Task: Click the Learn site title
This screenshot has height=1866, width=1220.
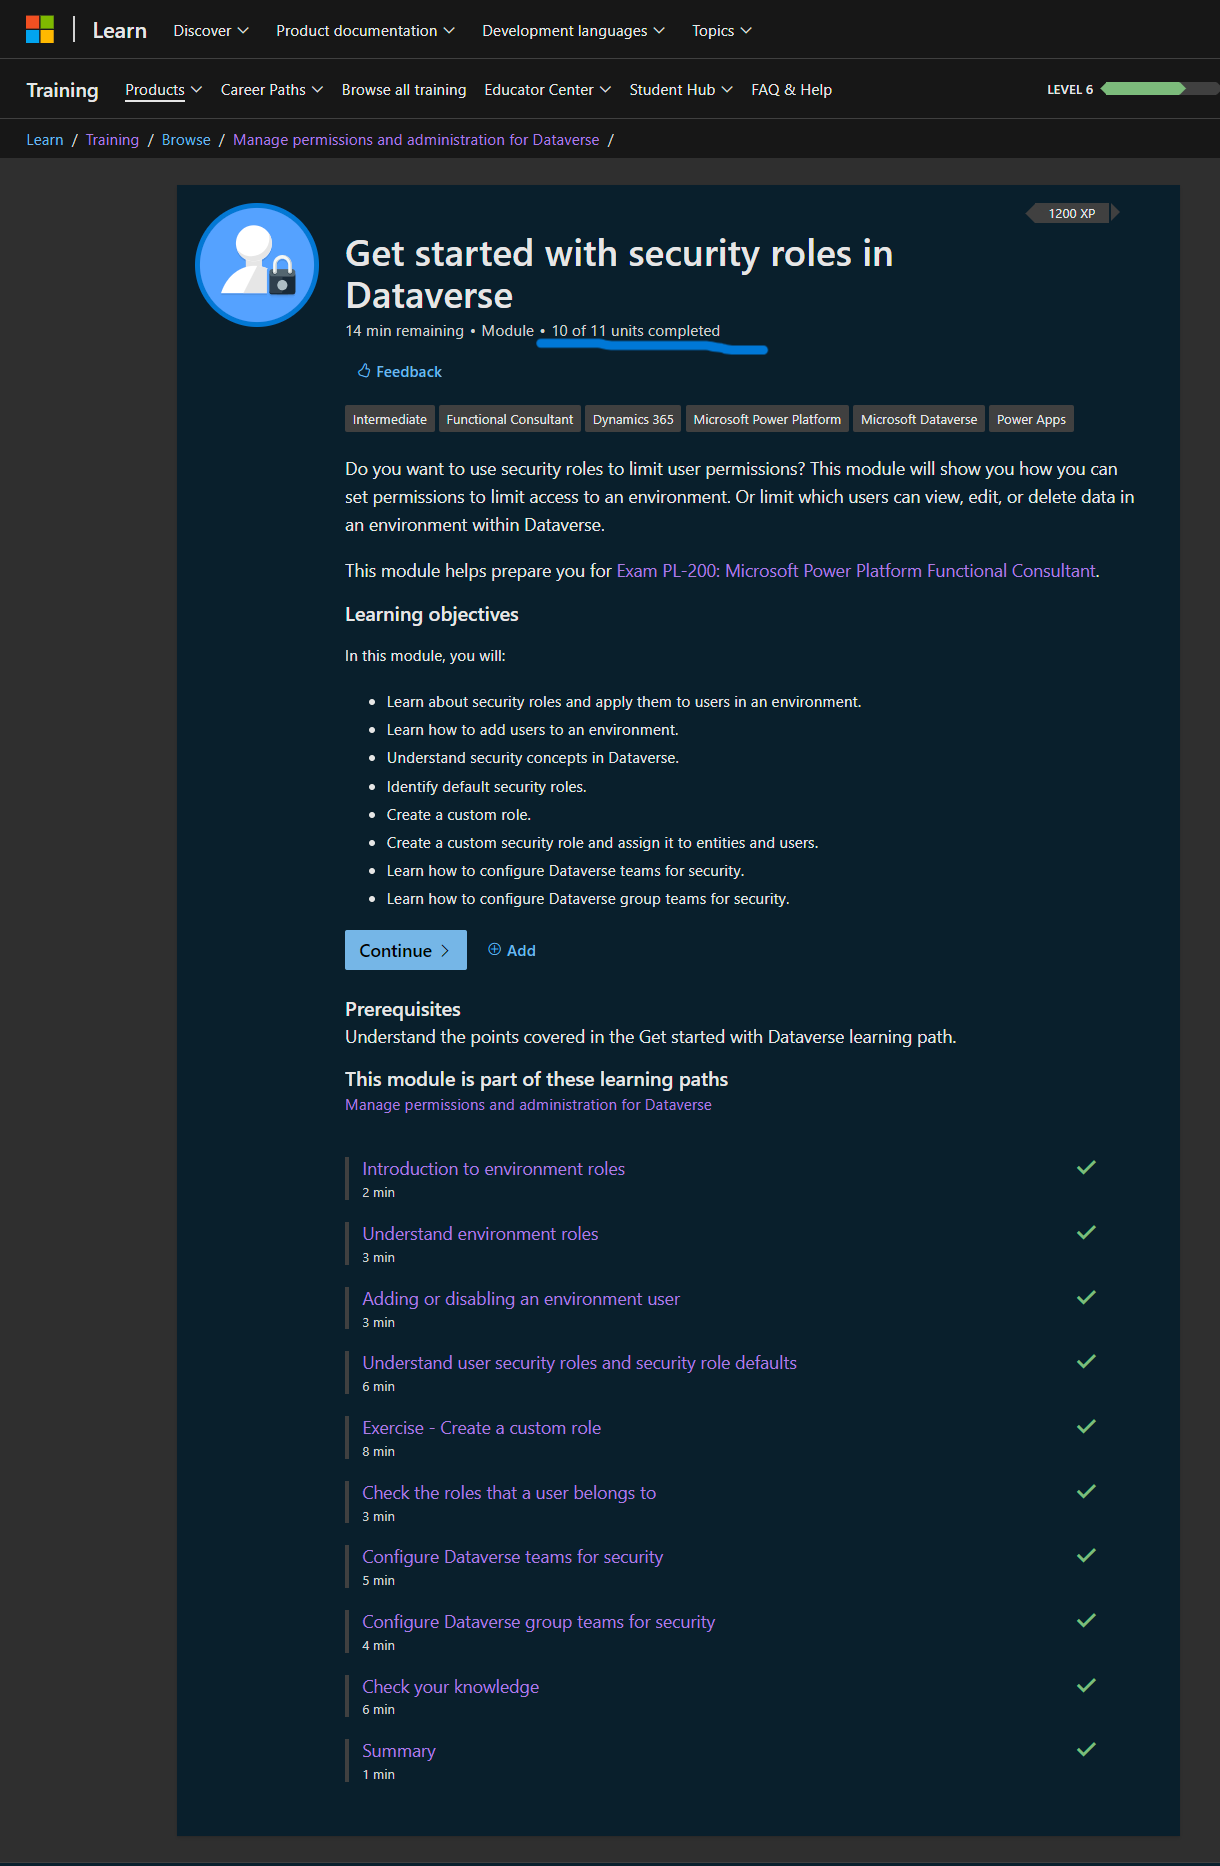Action: pyautogui.click(x=120, y=31)
